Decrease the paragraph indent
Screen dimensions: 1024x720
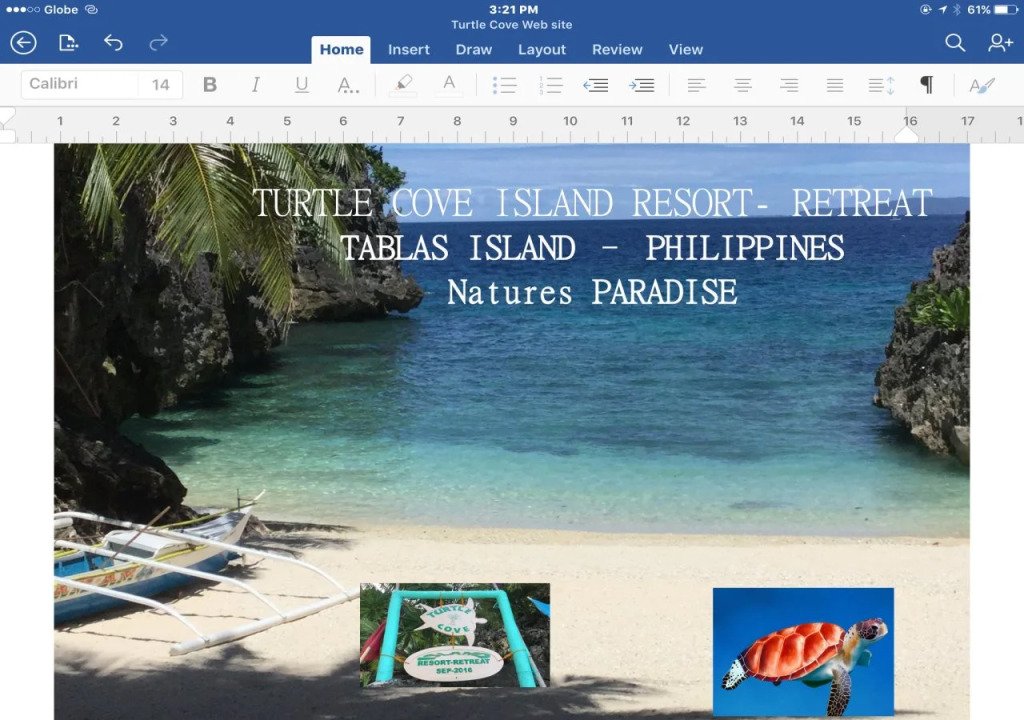click(596, 85)
